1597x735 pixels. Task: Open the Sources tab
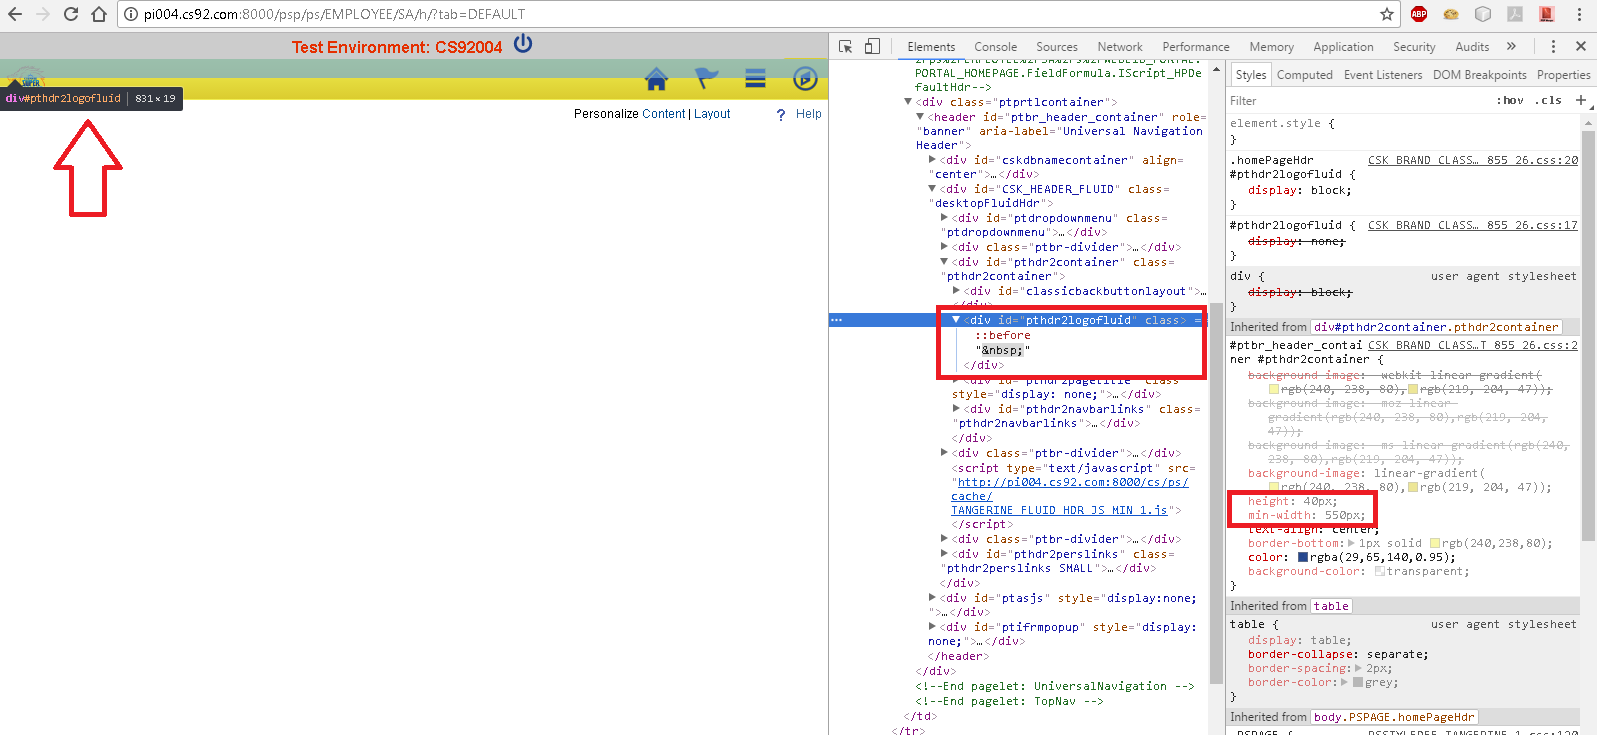coord(1057,47)
